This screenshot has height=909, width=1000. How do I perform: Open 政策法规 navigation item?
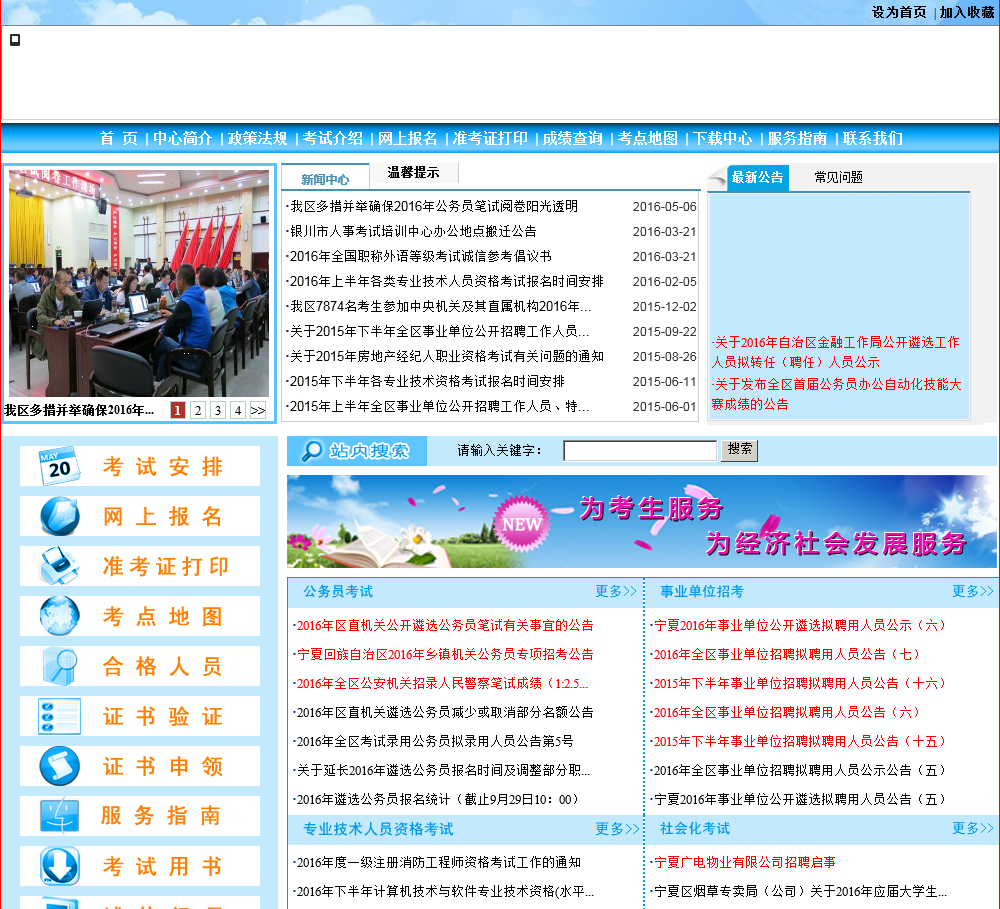click(258, 138)
